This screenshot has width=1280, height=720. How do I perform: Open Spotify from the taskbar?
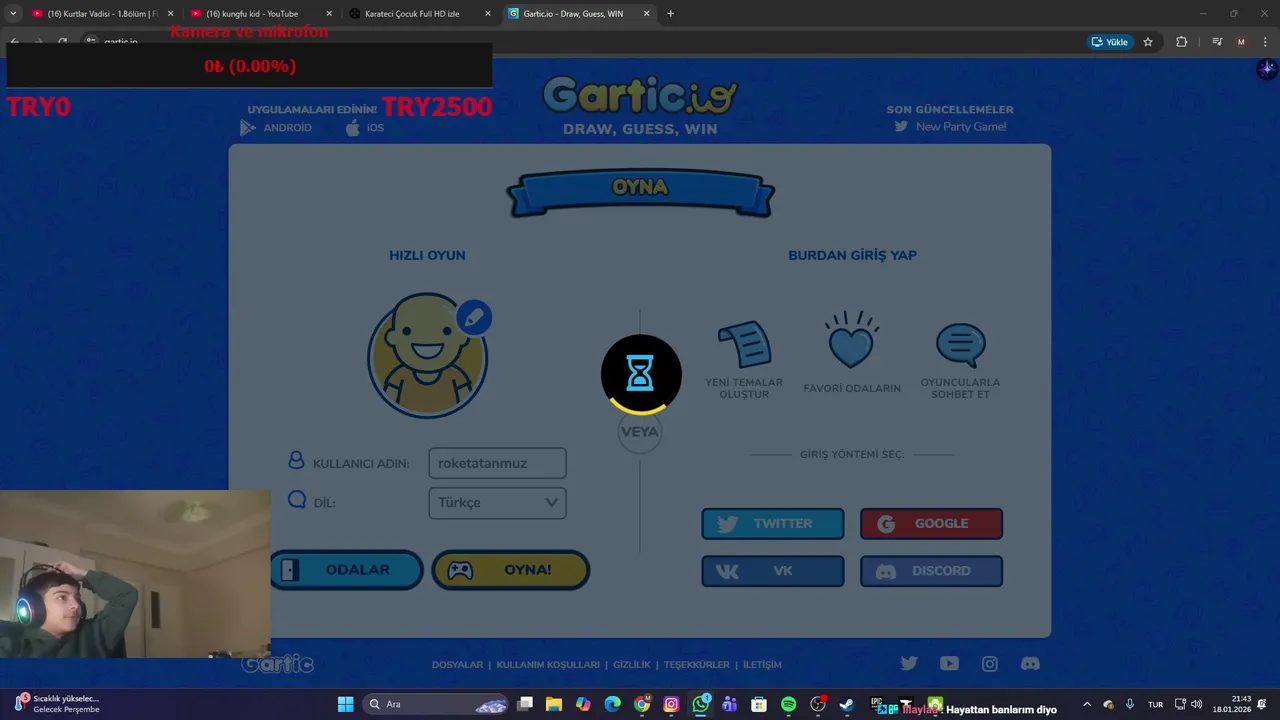point(788,705)
